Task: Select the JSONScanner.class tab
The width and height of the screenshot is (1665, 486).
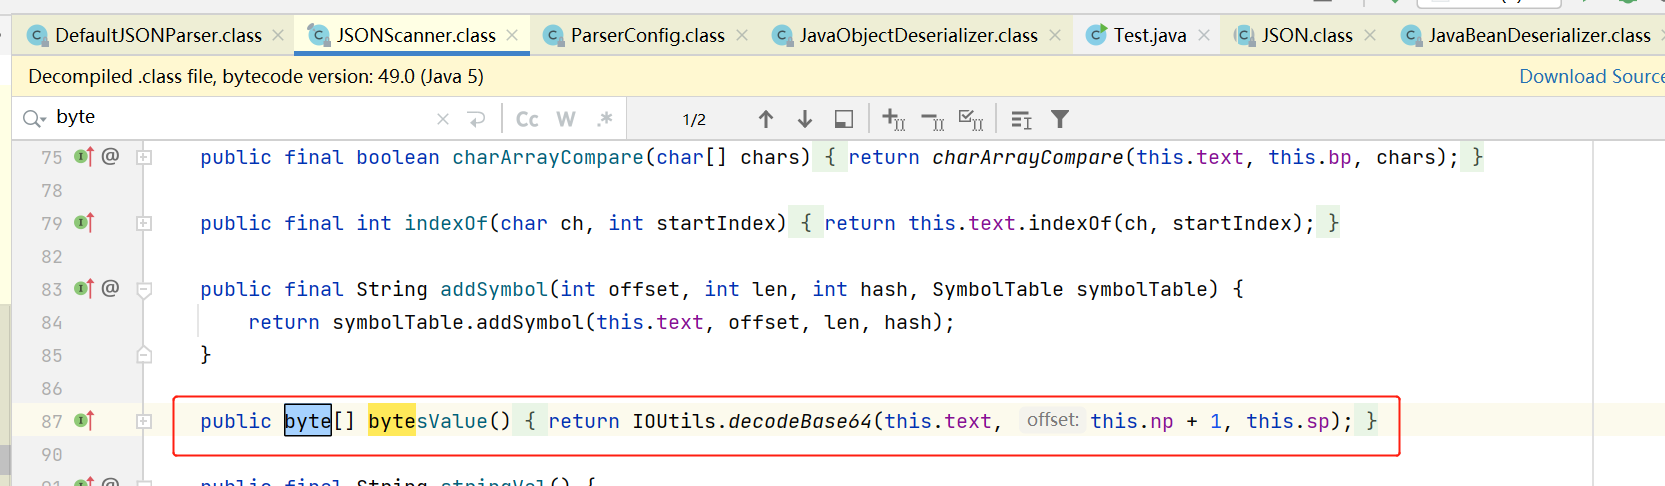Action: coord(415,35)
